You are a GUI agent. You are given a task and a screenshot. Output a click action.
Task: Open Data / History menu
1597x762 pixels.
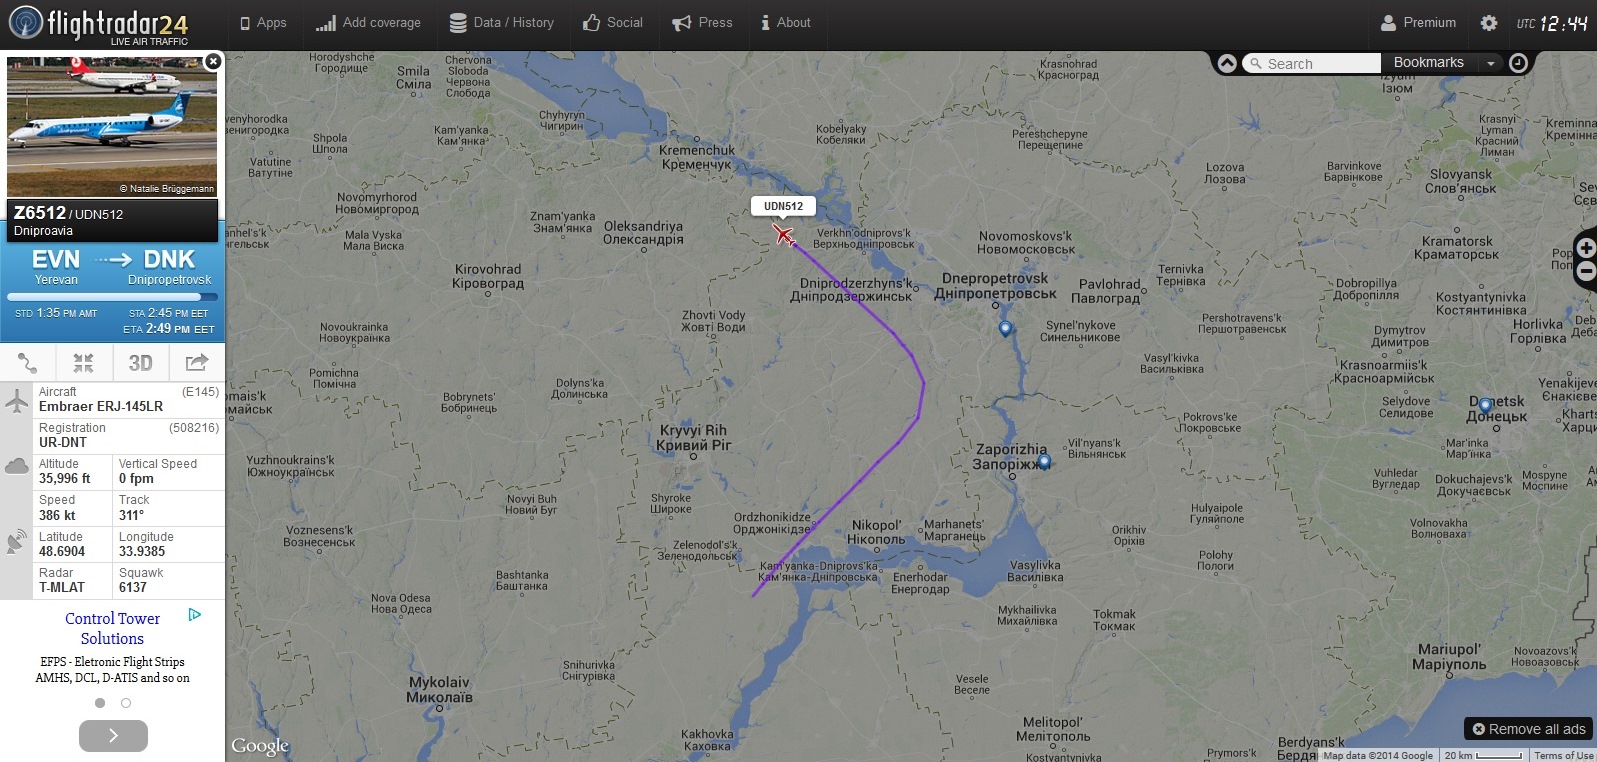501,23
